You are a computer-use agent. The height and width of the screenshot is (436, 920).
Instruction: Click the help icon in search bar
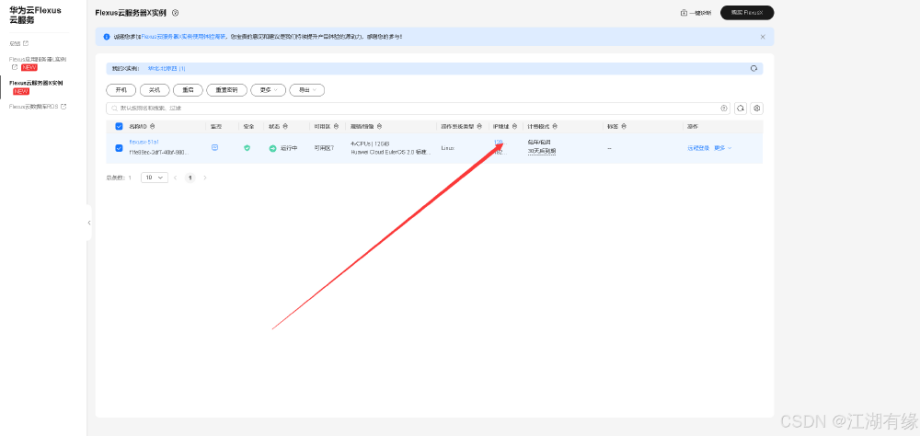coord(724,109)
